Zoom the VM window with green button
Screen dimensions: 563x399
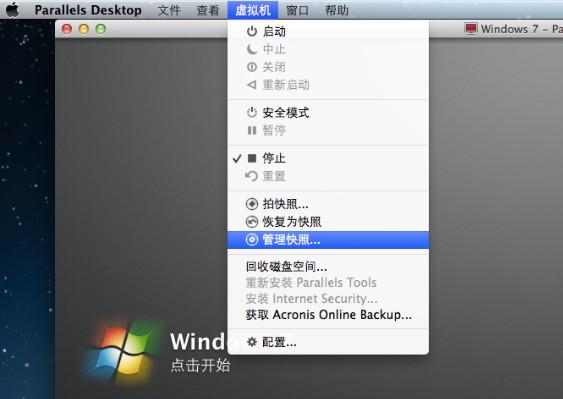(x=101, y=29)
